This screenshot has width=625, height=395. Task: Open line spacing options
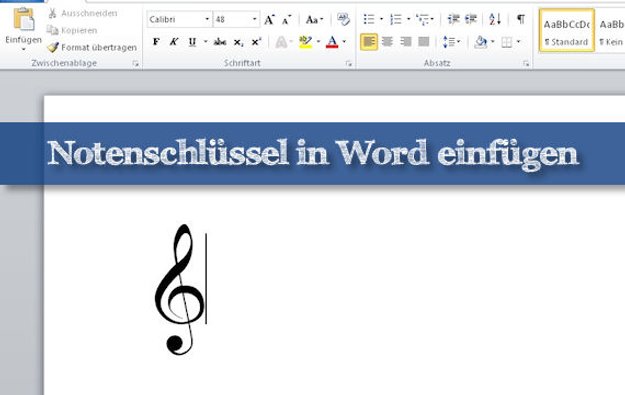point(451,41)
